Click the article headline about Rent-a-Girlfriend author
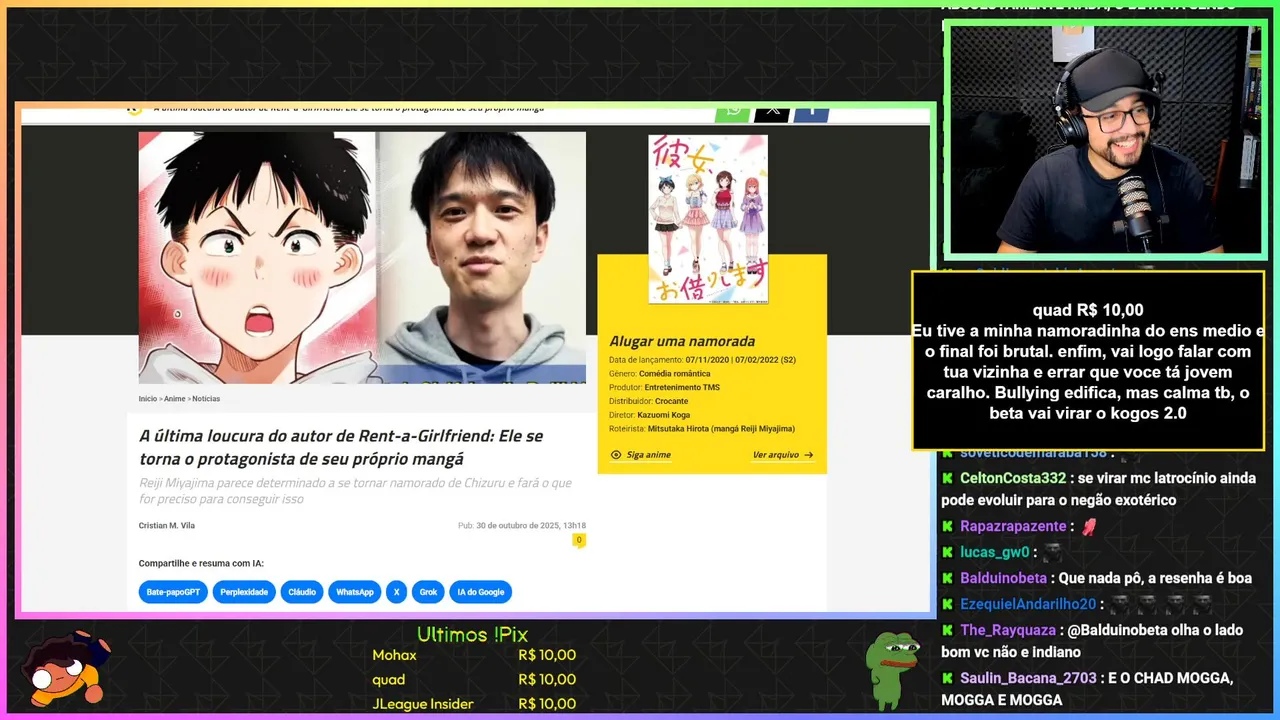Viewport: 1280px width, 720px height. (341, 447)
